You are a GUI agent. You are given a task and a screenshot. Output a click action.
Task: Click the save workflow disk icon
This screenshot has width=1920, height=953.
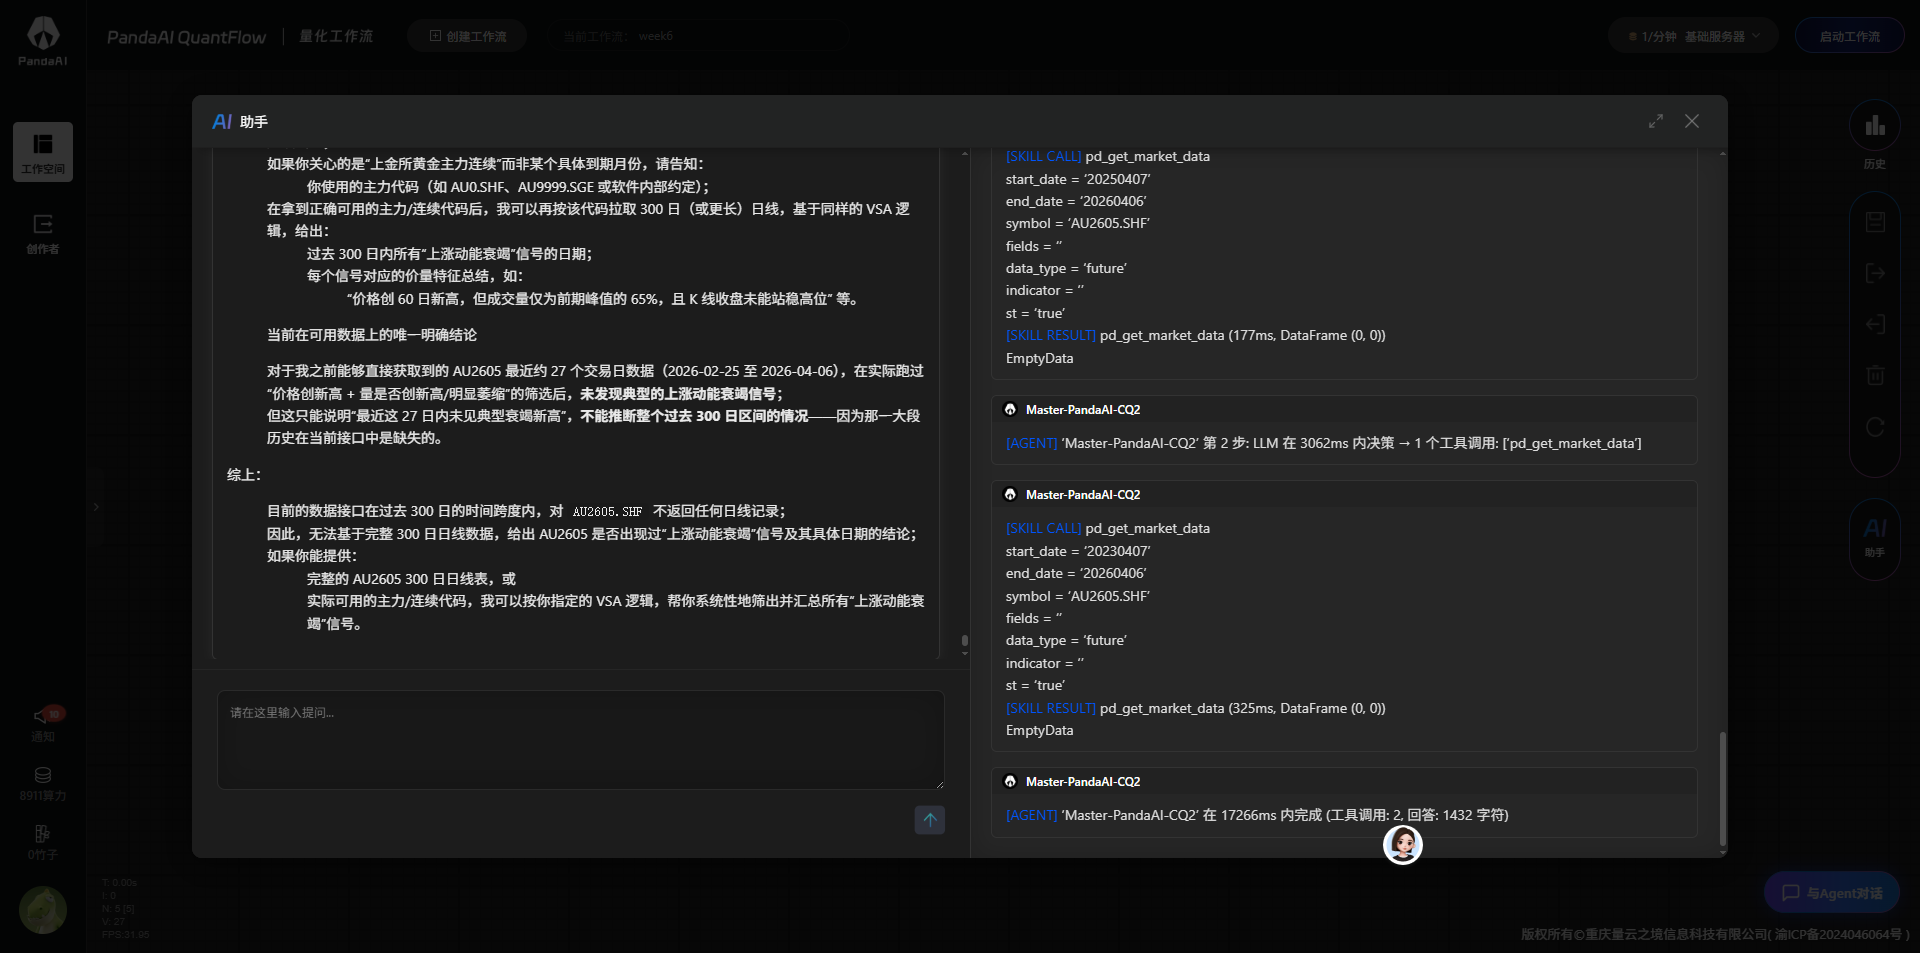tap(1875, 222)
